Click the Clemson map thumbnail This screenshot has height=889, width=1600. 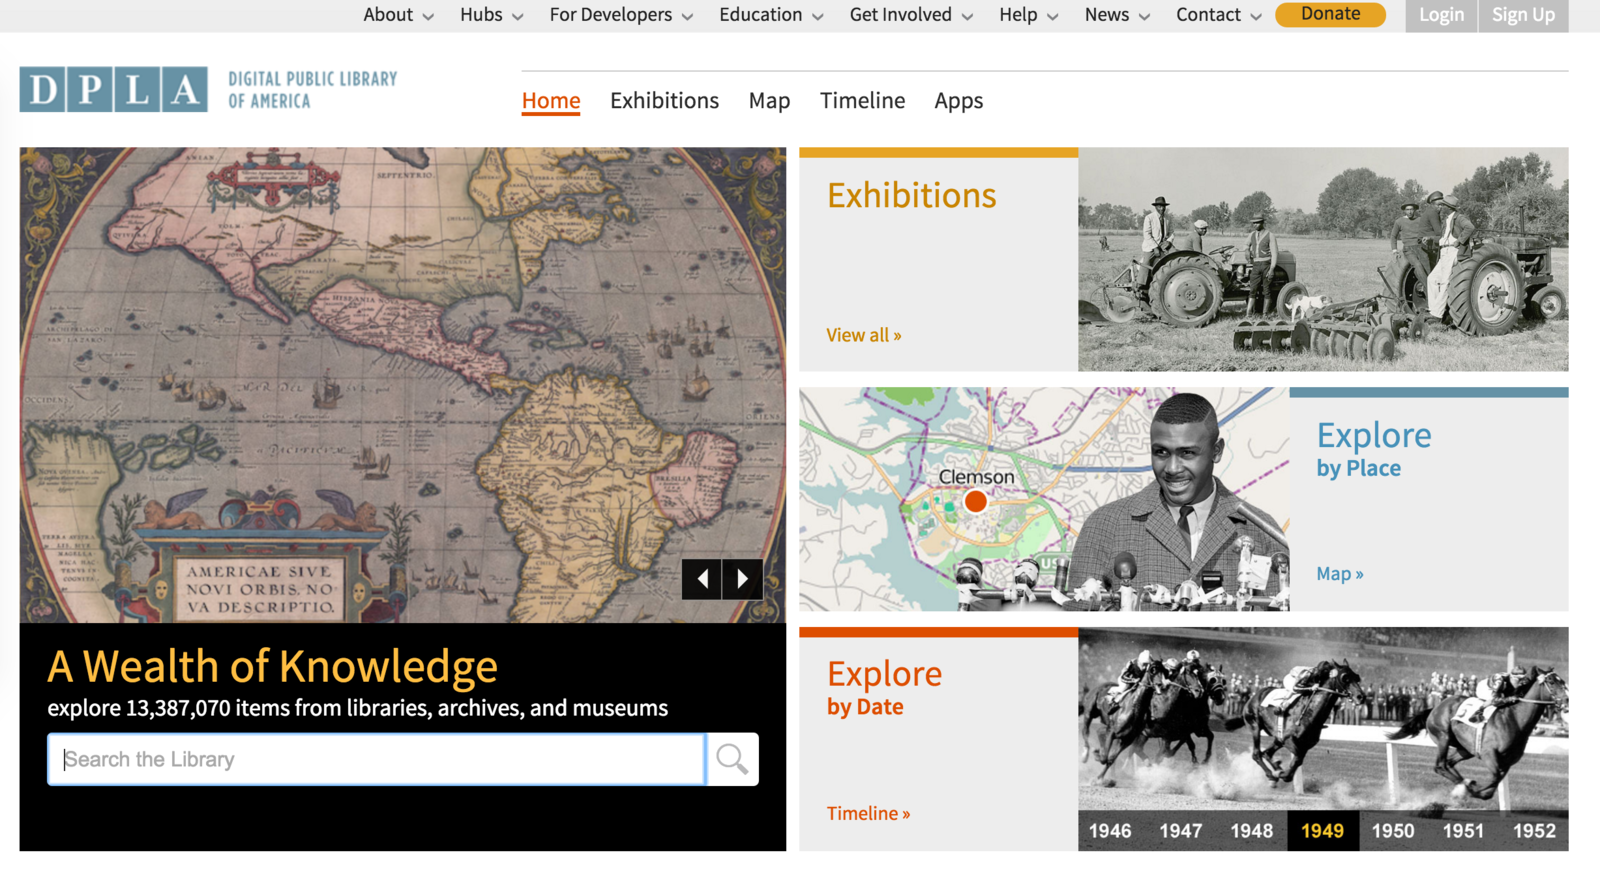pyautogui.click(x=1044, y=500)
